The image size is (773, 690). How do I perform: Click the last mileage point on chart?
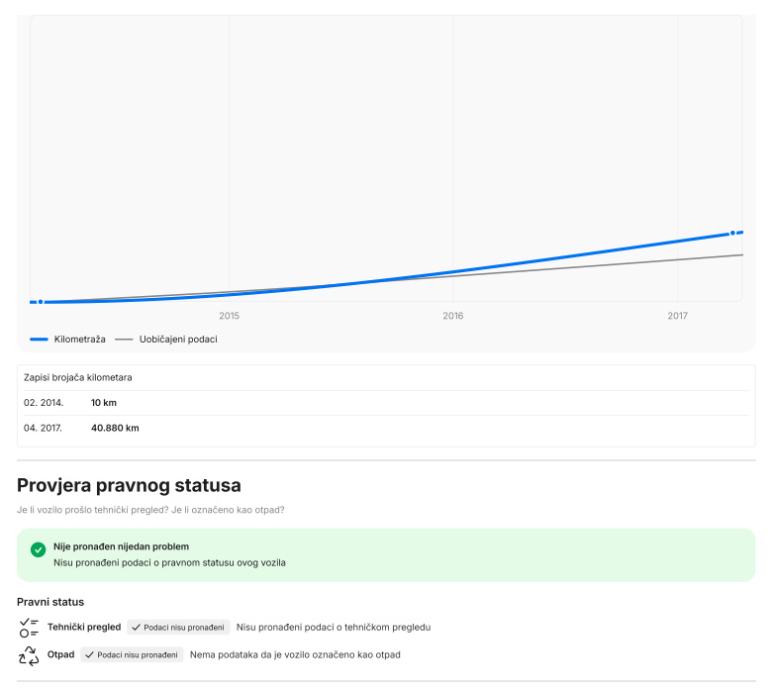(x=733, y=232)
